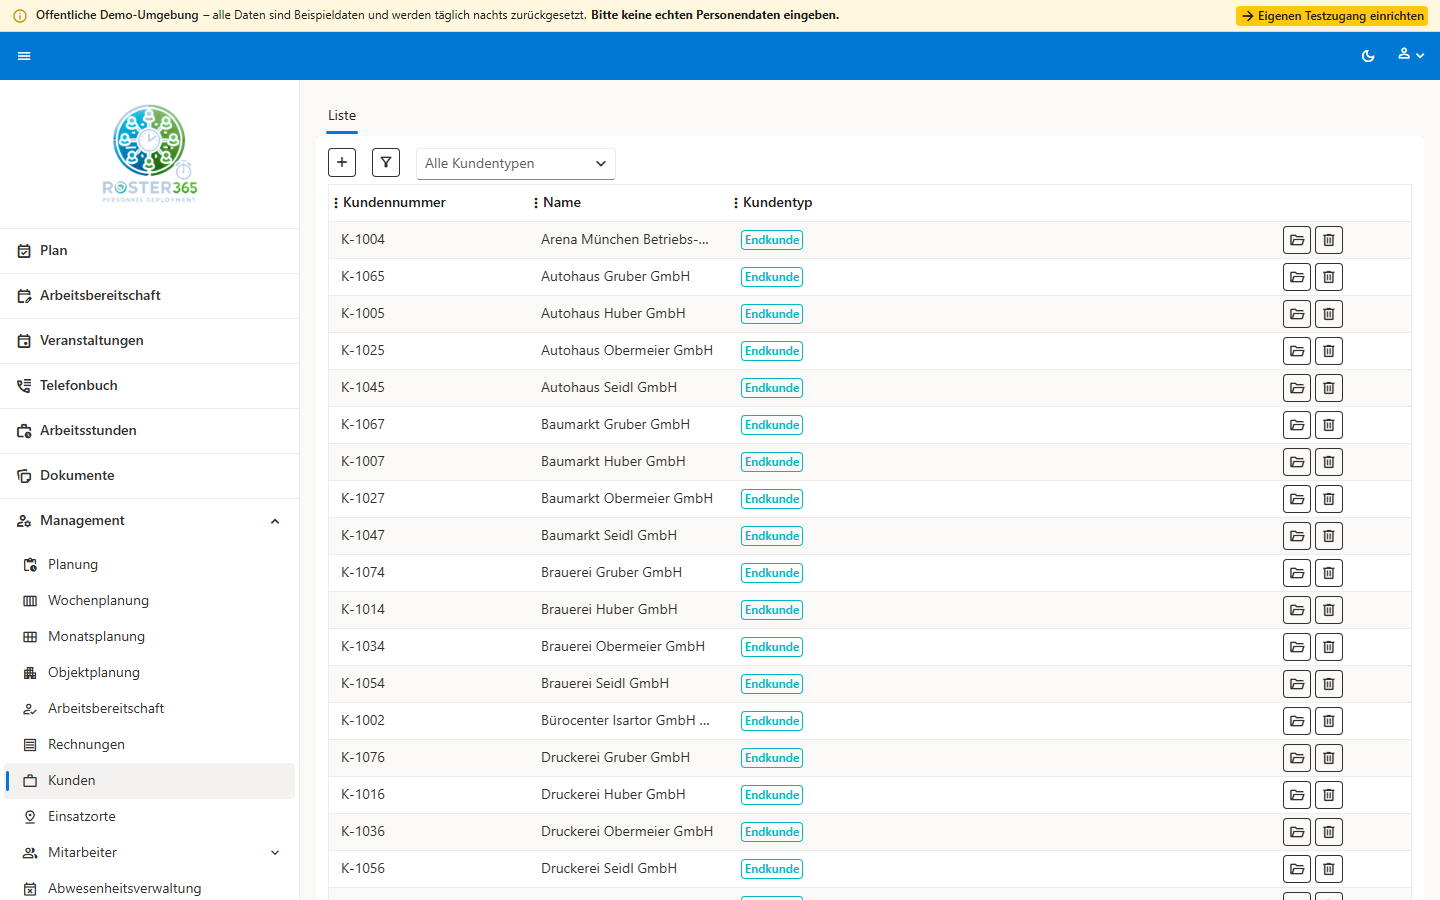Click Endkunde badge for K-1025
1440x900 pixels.
772,351
